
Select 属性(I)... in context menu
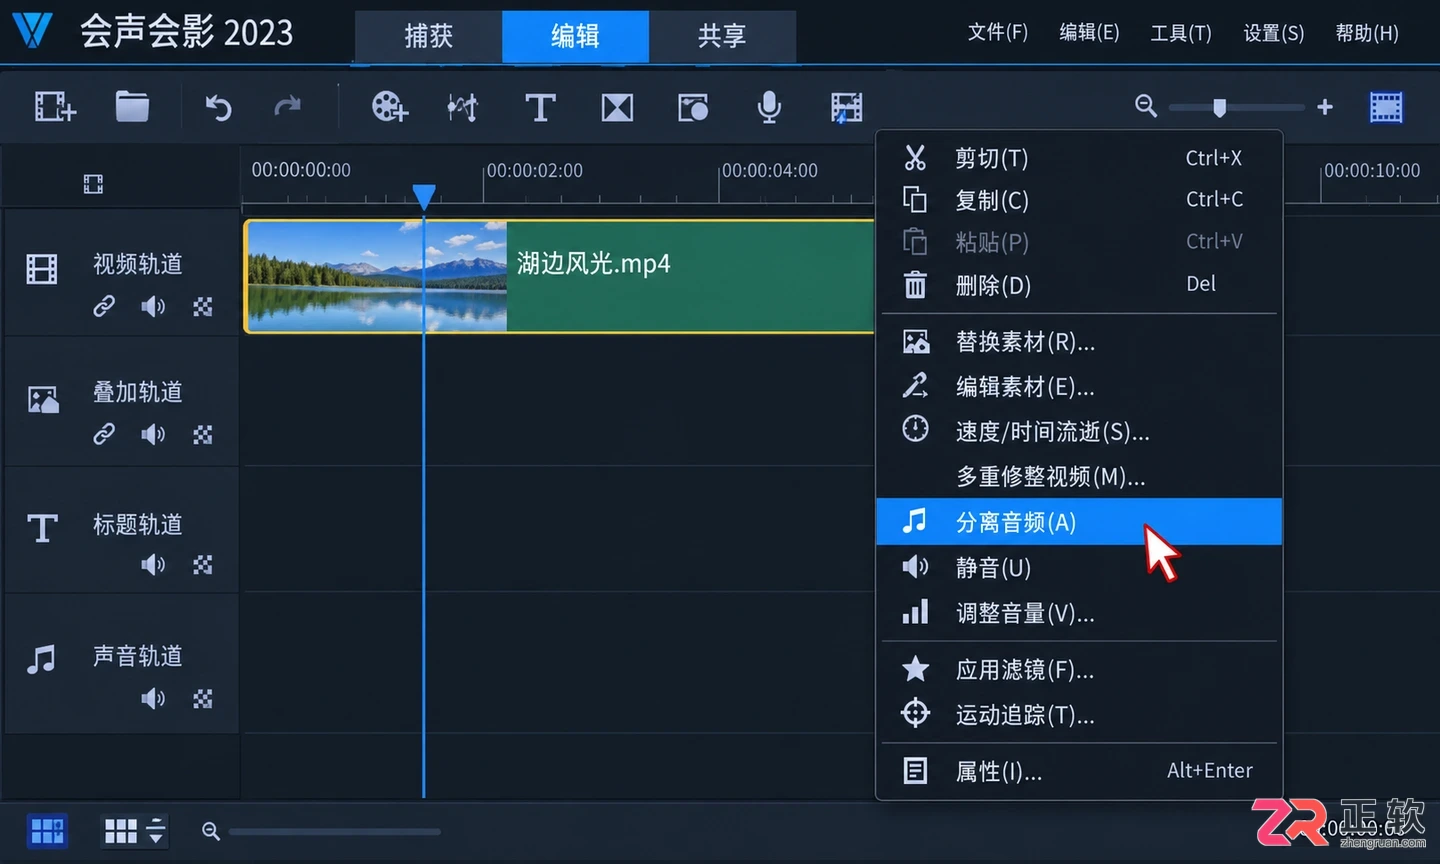coord(1079,771)
